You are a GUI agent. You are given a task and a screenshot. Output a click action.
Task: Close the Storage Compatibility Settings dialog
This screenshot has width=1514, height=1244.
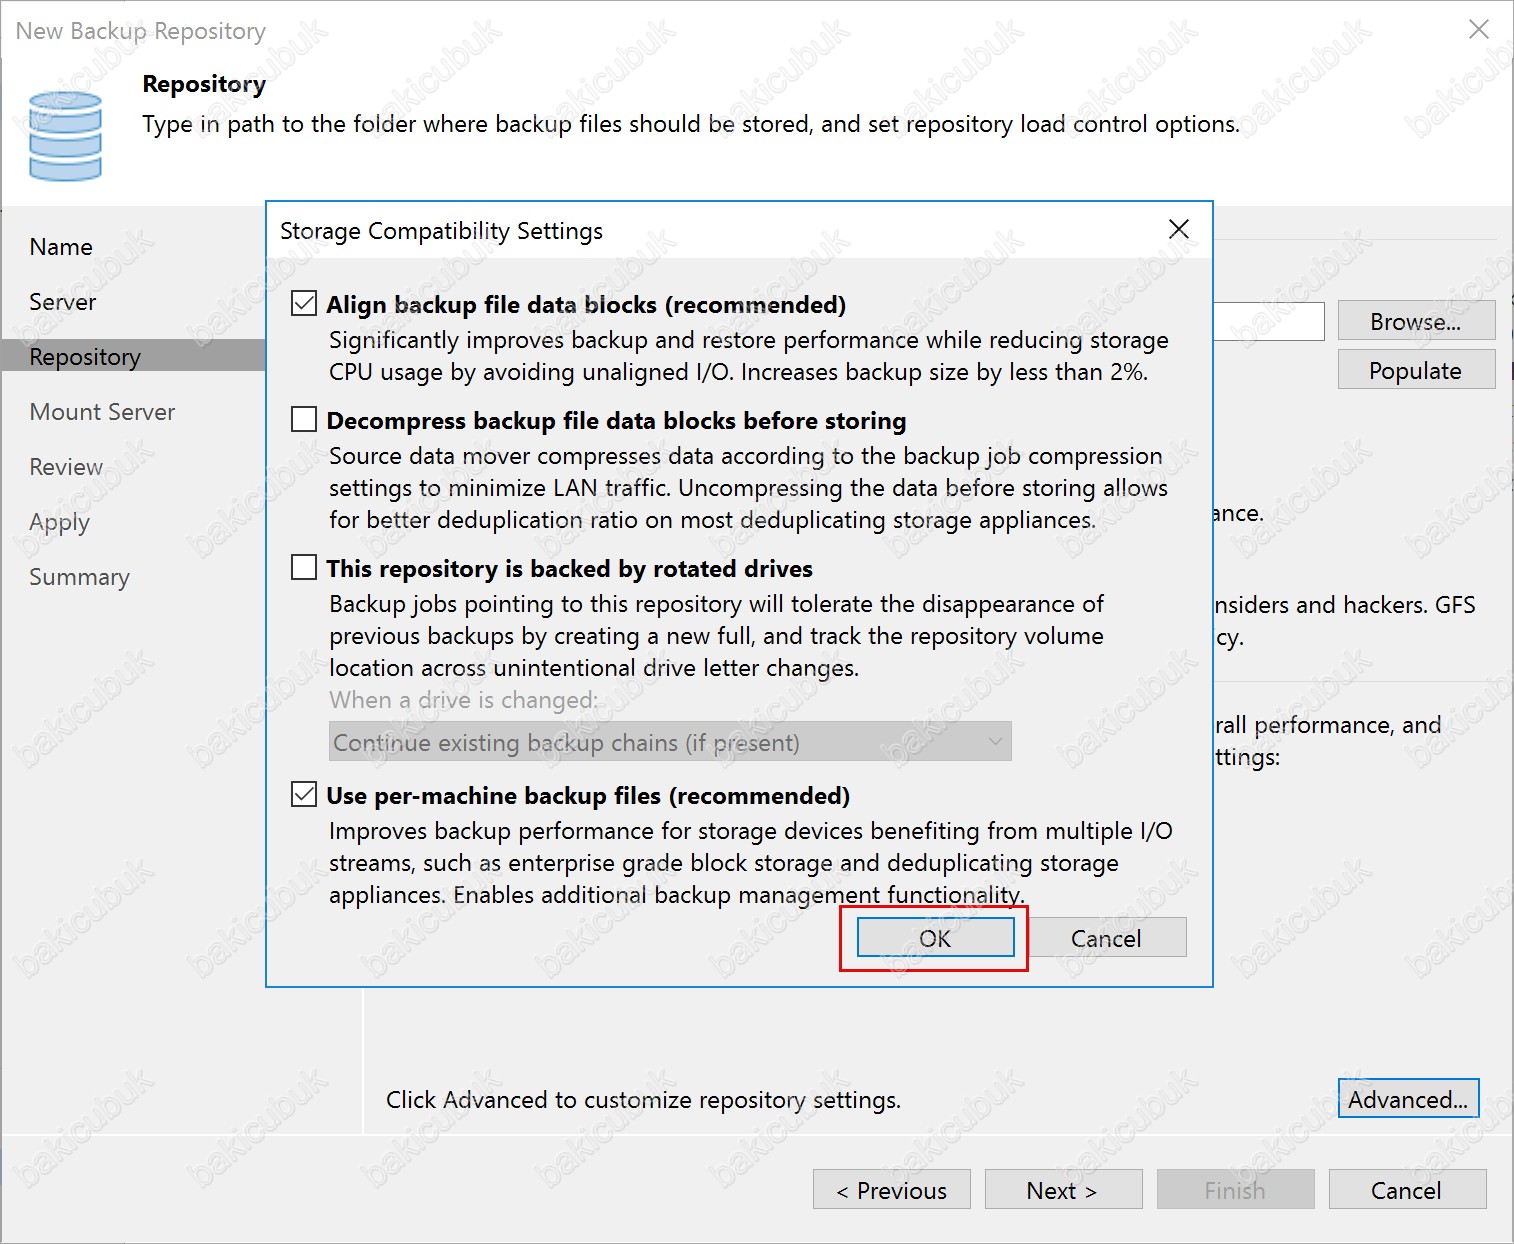(x=1179, y=229)
